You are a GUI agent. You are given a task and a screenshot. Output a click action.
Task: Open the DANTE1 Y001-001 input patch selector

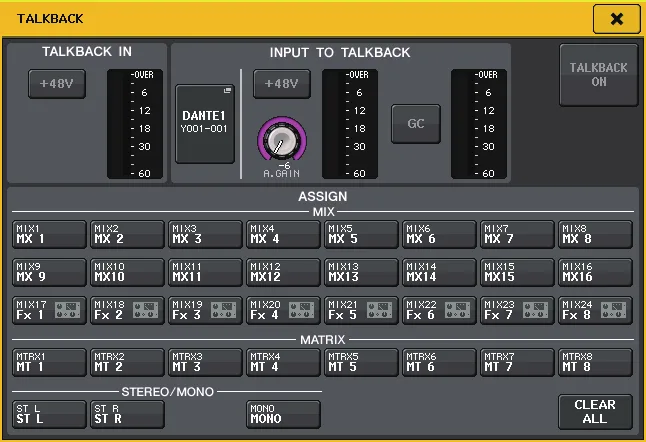point(205,124)
